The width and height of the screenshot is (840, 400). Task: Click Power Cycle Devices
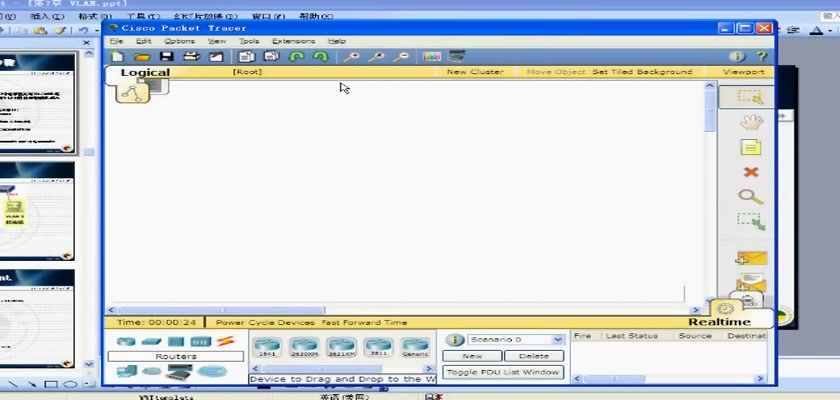(x=265, y=323)
